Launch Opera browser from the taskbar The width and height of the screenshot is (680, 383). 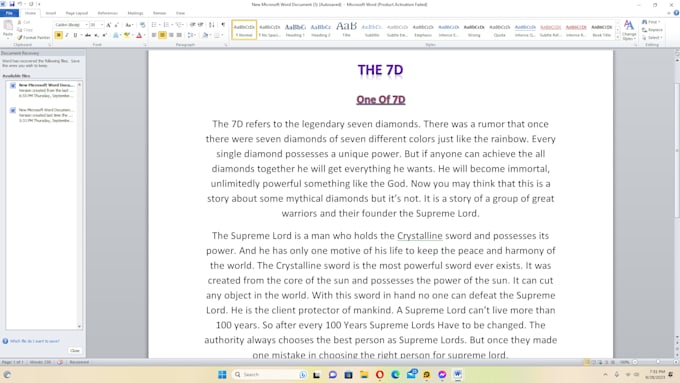(380, 374)
